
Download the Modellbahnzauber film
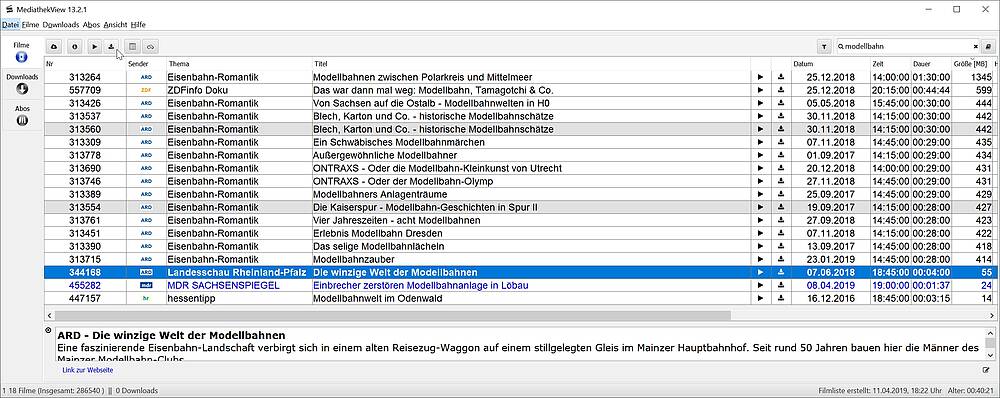[x=781, y=259]
